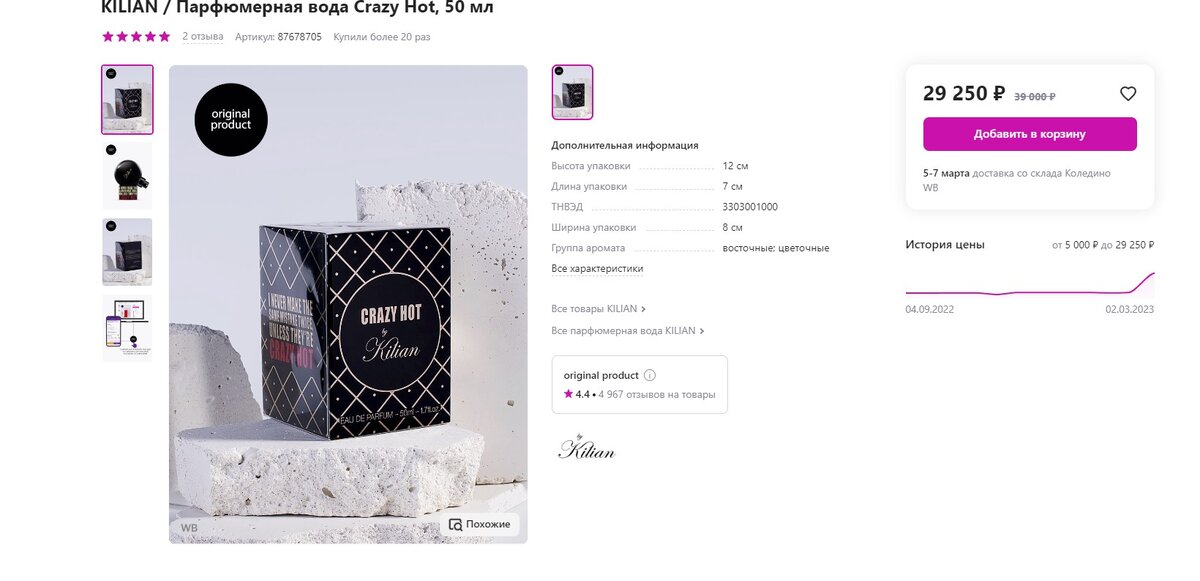Add the perfume to cart

coord(1030,134)
